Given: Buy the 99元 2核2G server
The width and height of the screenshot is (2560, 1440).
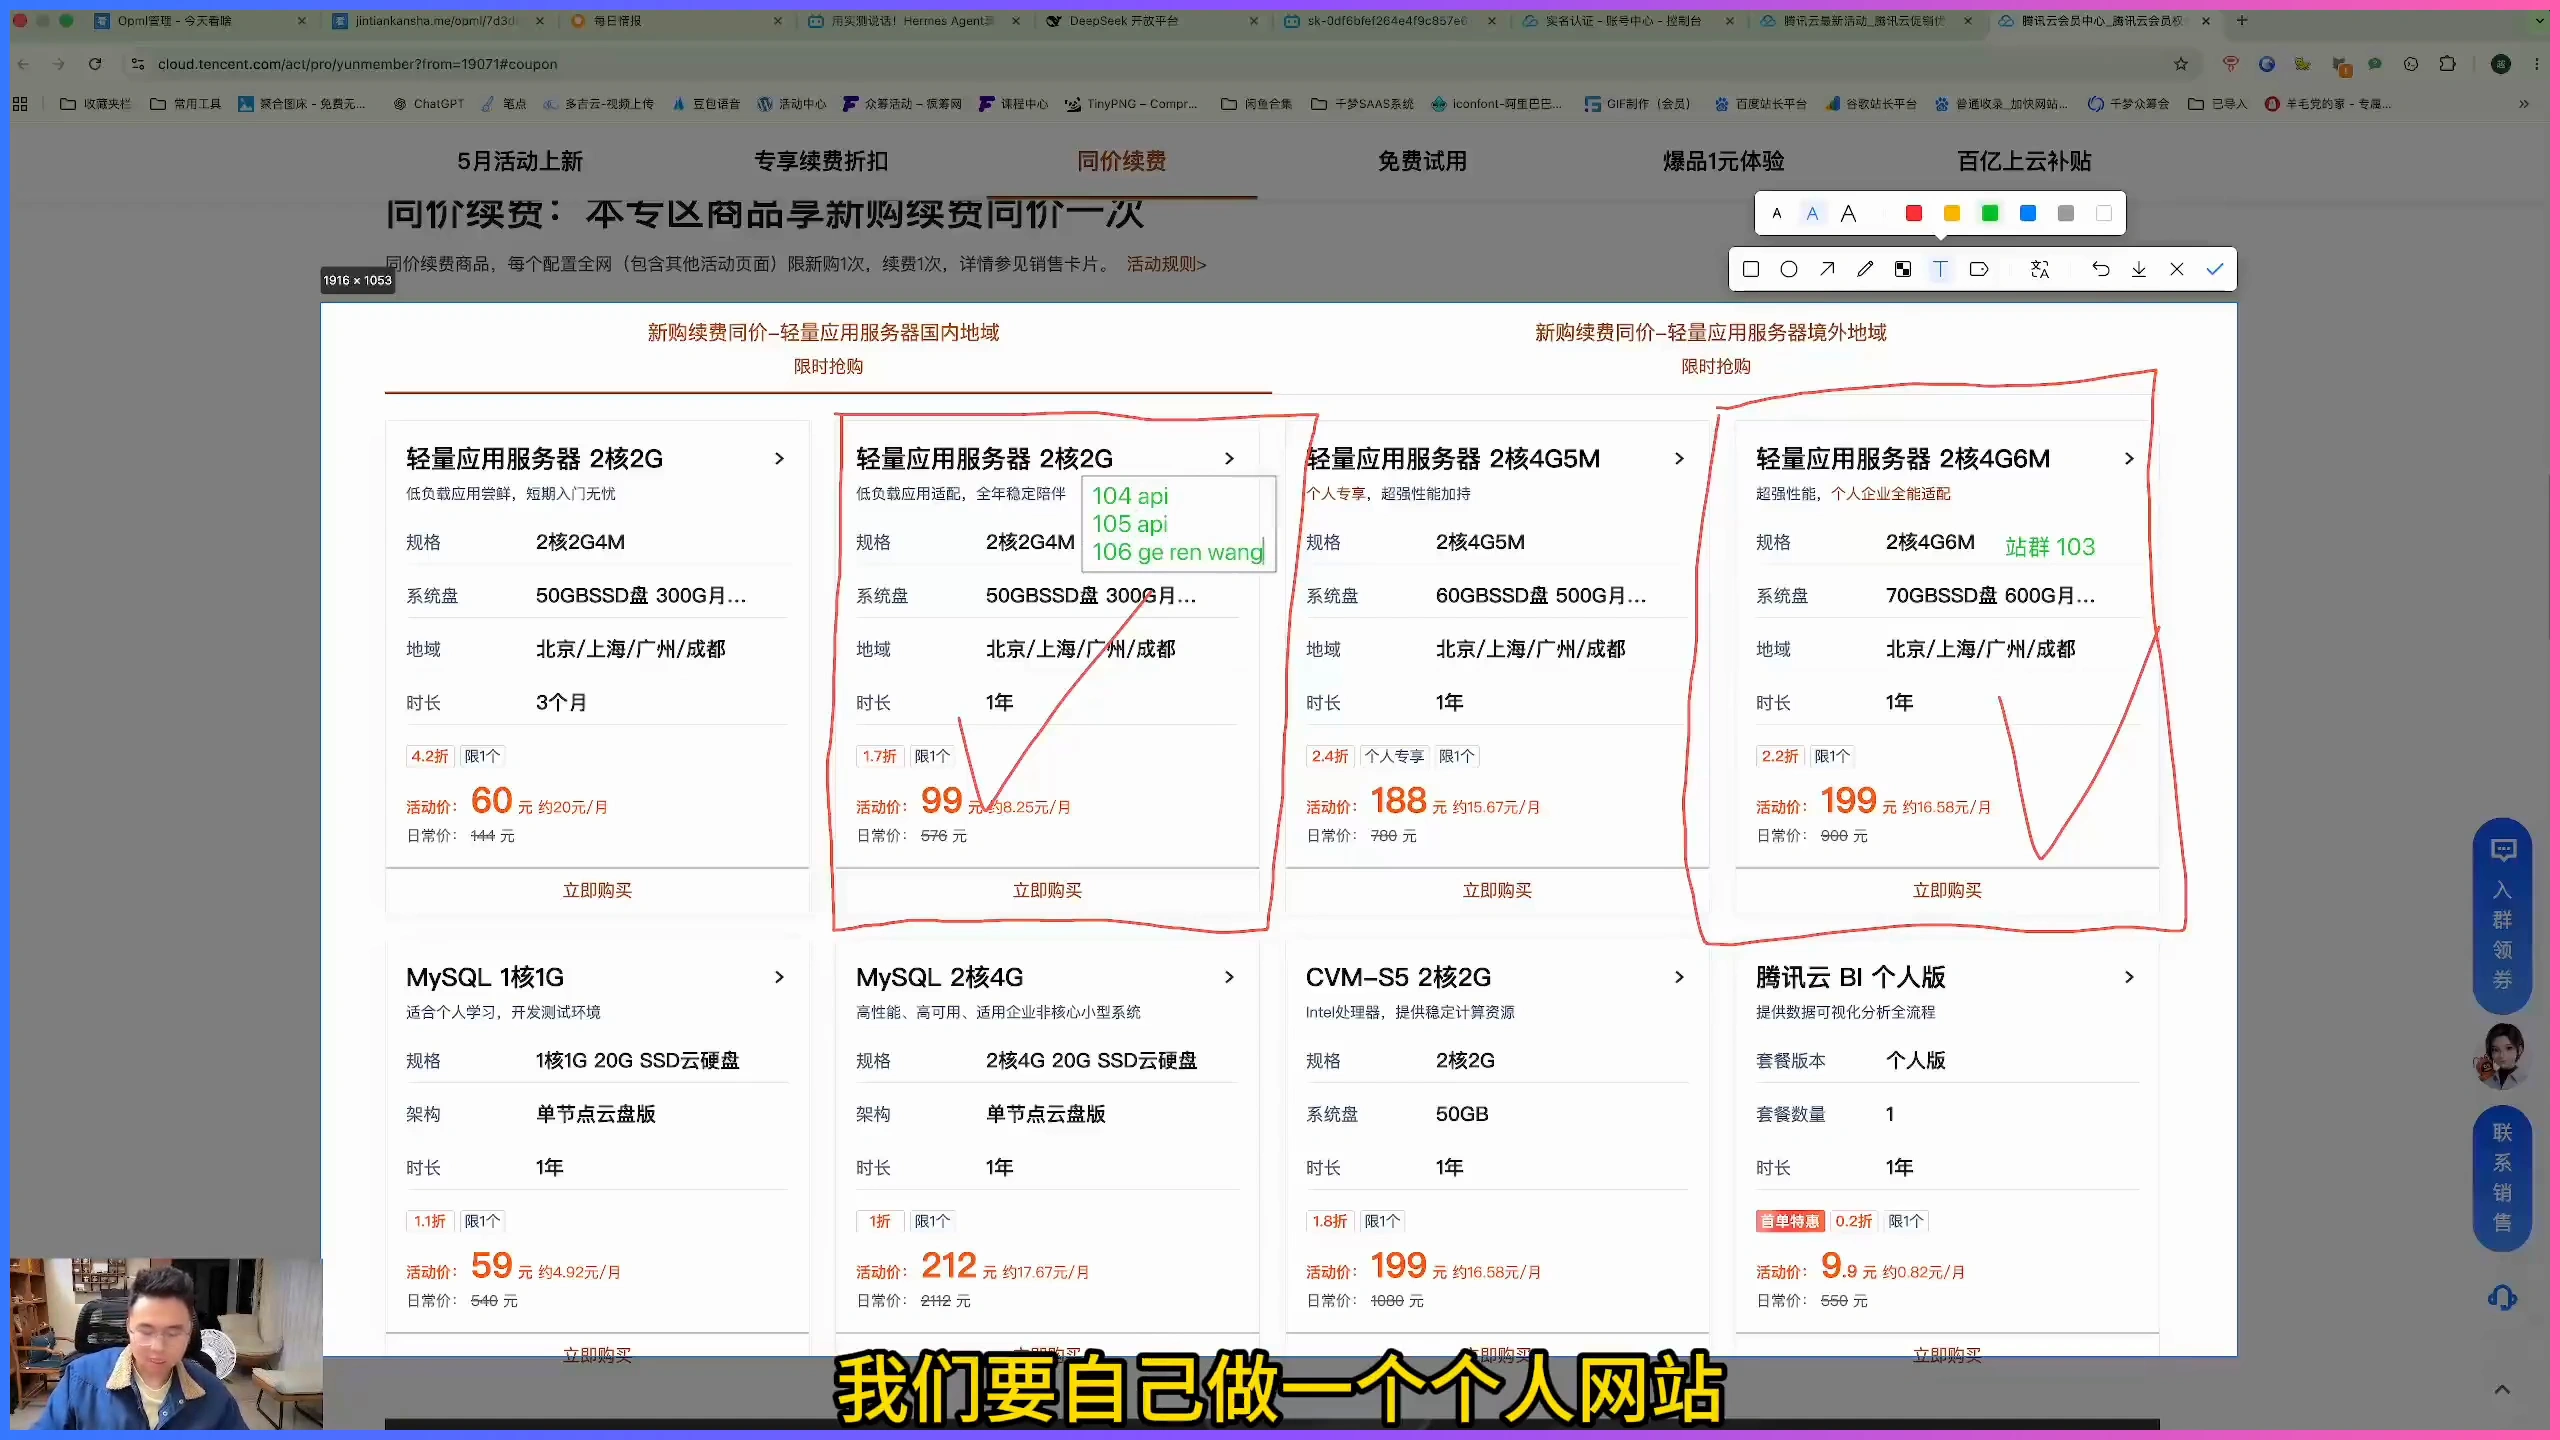Looking at the screenshot, I should tap(1047, 890).
